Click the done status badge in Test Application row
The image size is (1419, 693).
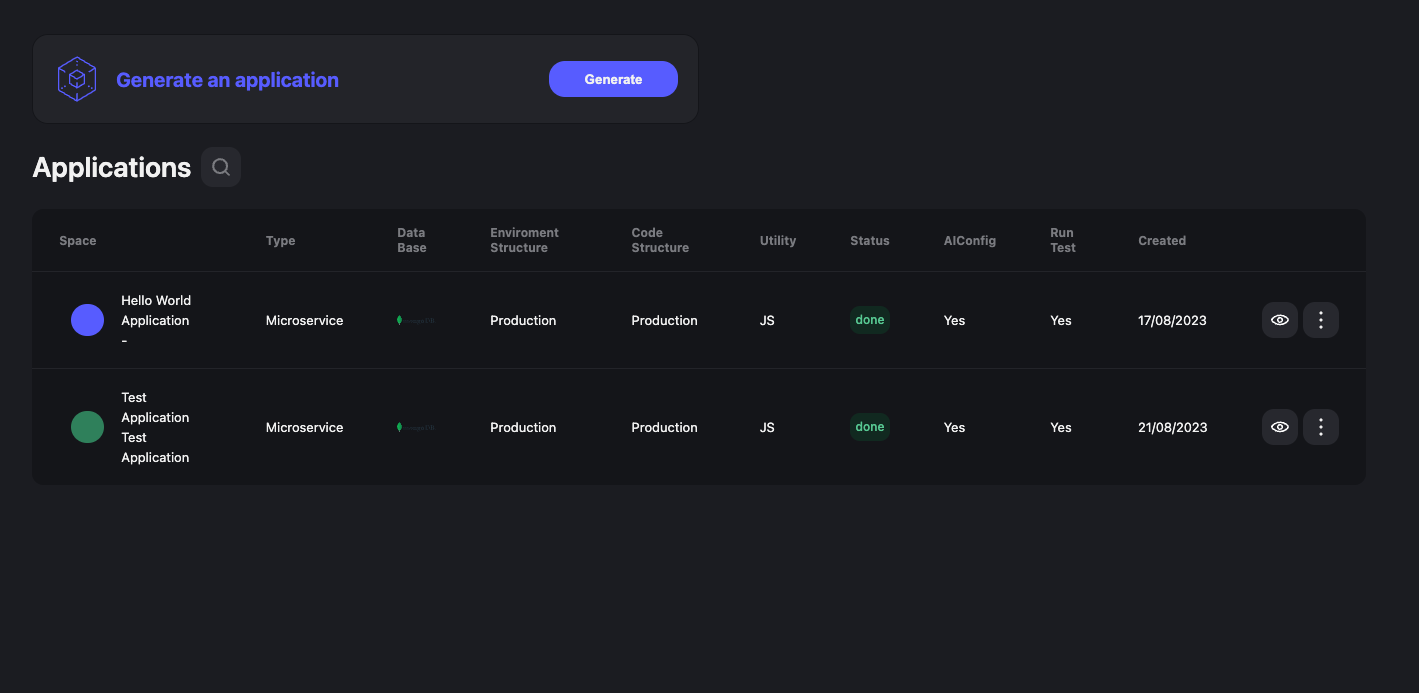click(x=869, y=427)
